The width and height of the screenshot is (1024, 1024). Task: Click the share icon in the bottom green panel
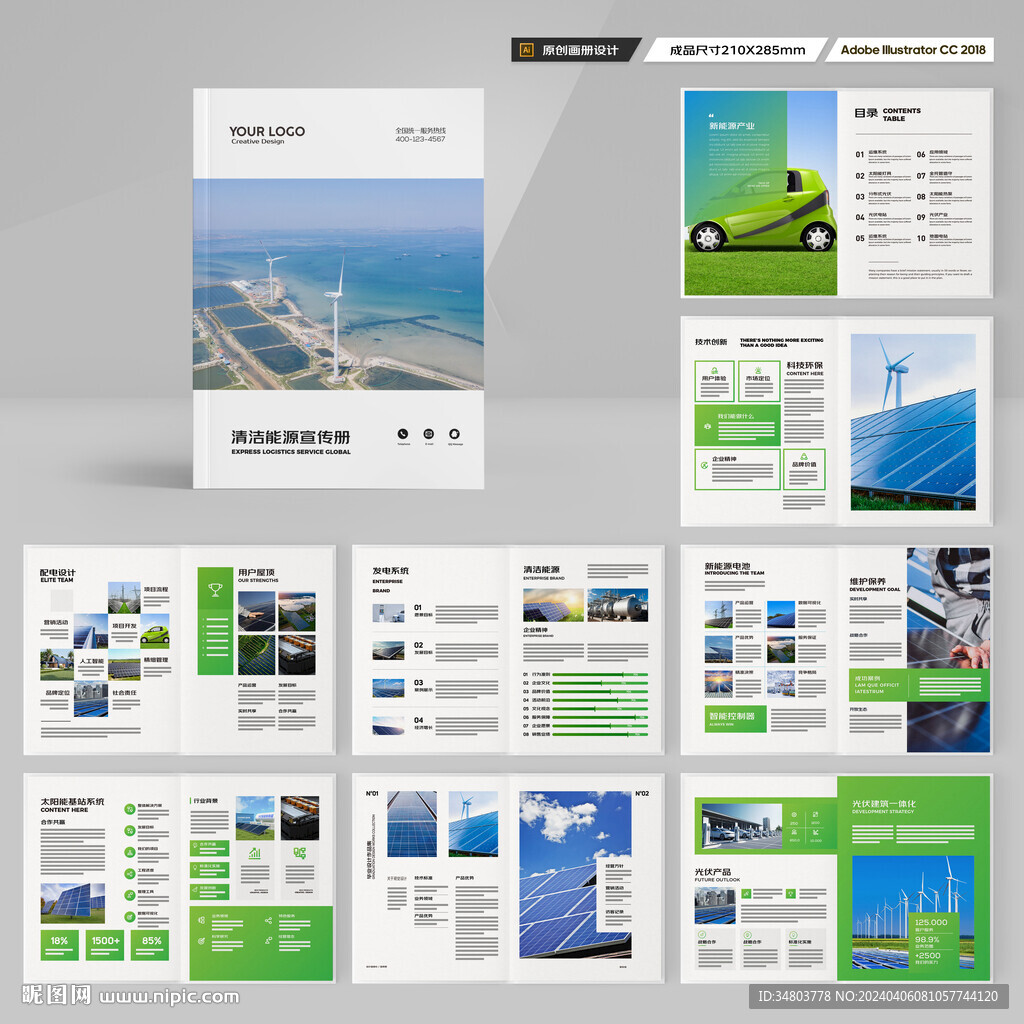pyautogui.click(x=268, y=920)
